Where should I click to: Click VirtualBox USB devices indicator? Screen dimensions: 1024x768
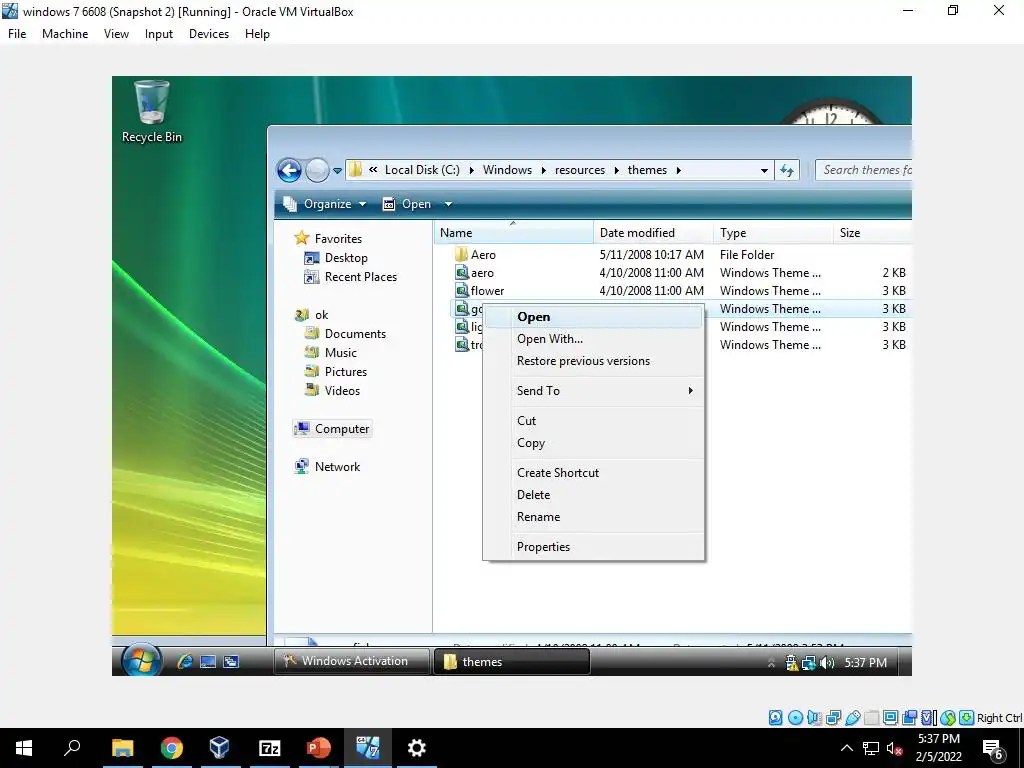pyautogui.click(x=852, y=718)
